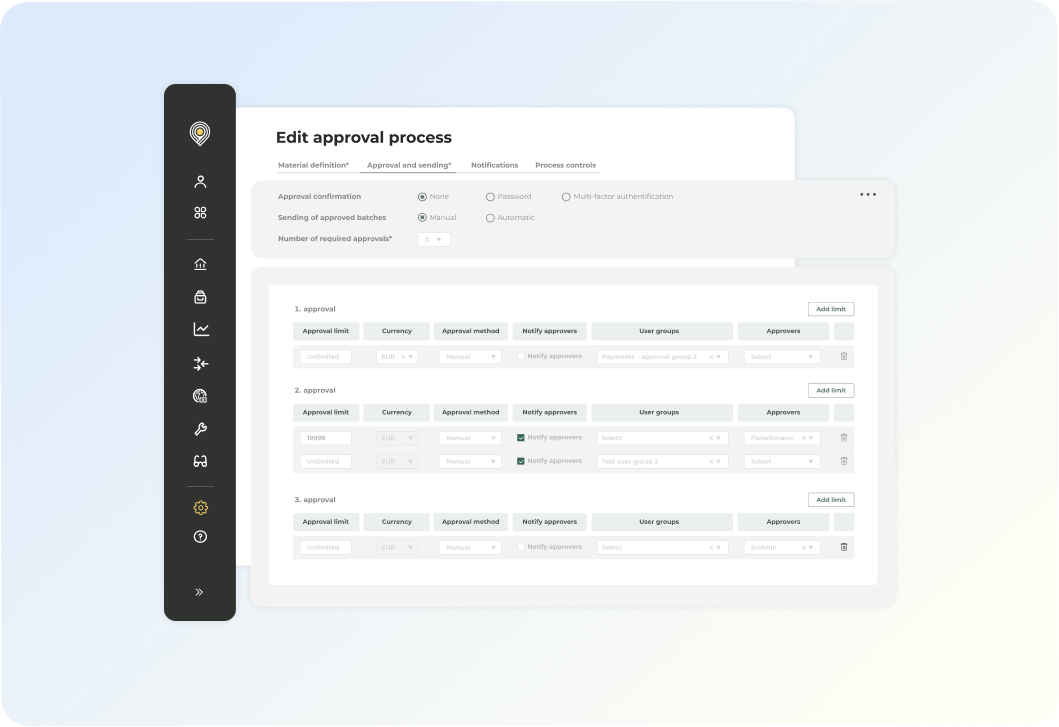Clear Test user group 2 selection
This screenshot has width=1059, height=727.
(x=711, y=461)
